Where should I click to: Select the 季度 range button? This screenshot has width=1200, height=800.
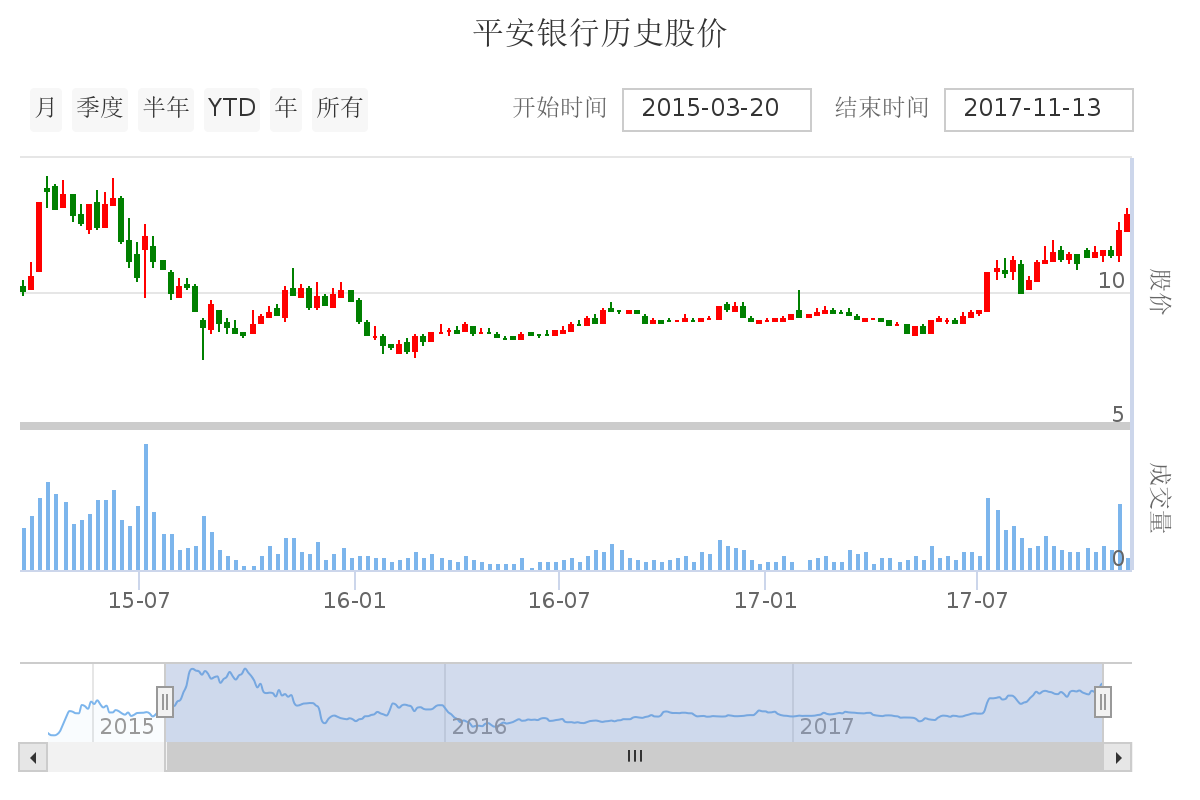pos(100,108)
